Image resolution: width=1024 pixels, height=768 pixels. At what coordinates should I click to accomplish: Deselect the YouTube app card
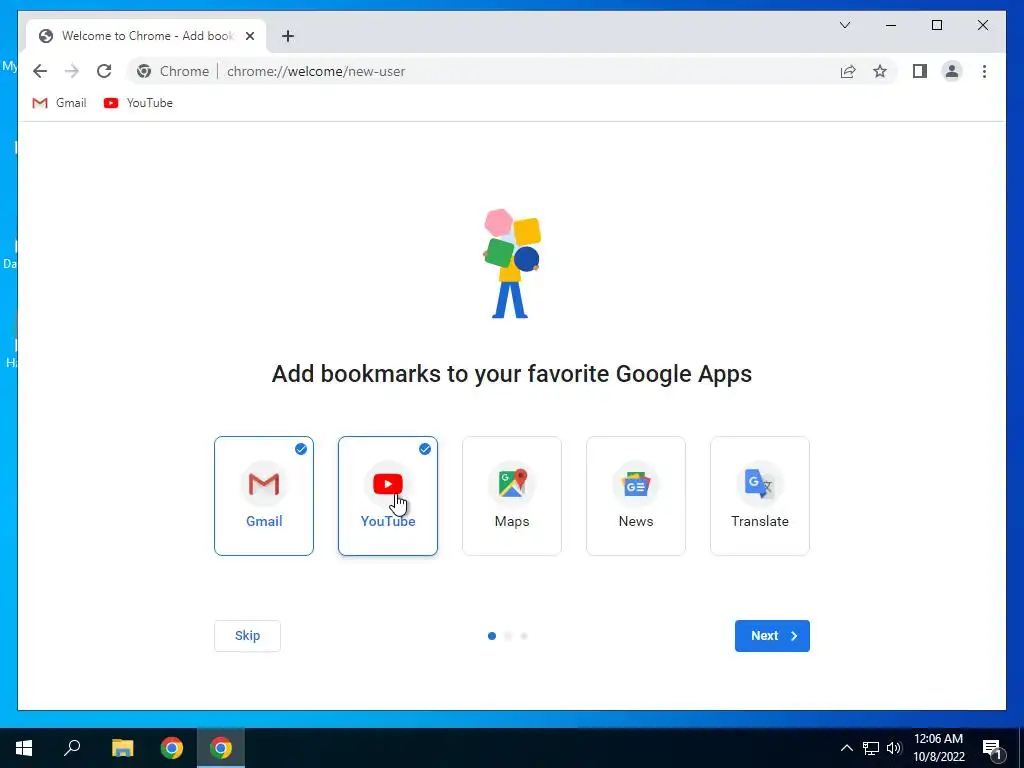388,496
